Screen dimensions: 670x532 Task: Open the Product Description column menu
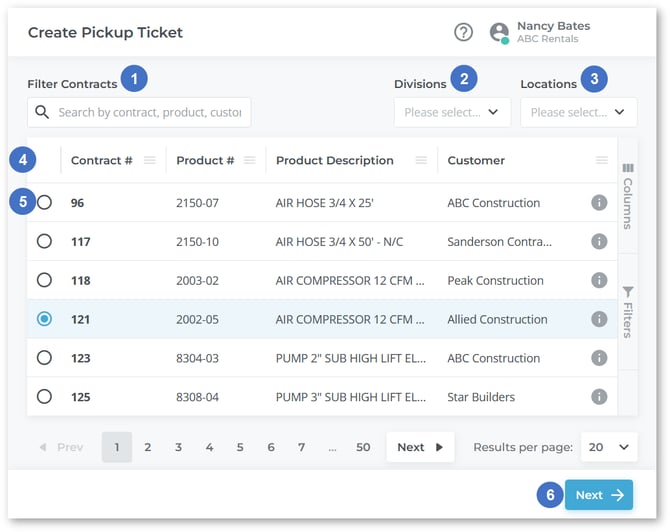421,160
